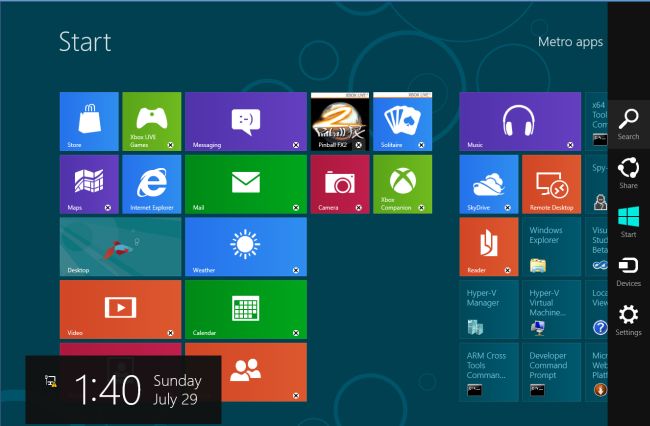This screenshot has width=650, height=426.
Task: Open the Settings charm
Action: 628,320
